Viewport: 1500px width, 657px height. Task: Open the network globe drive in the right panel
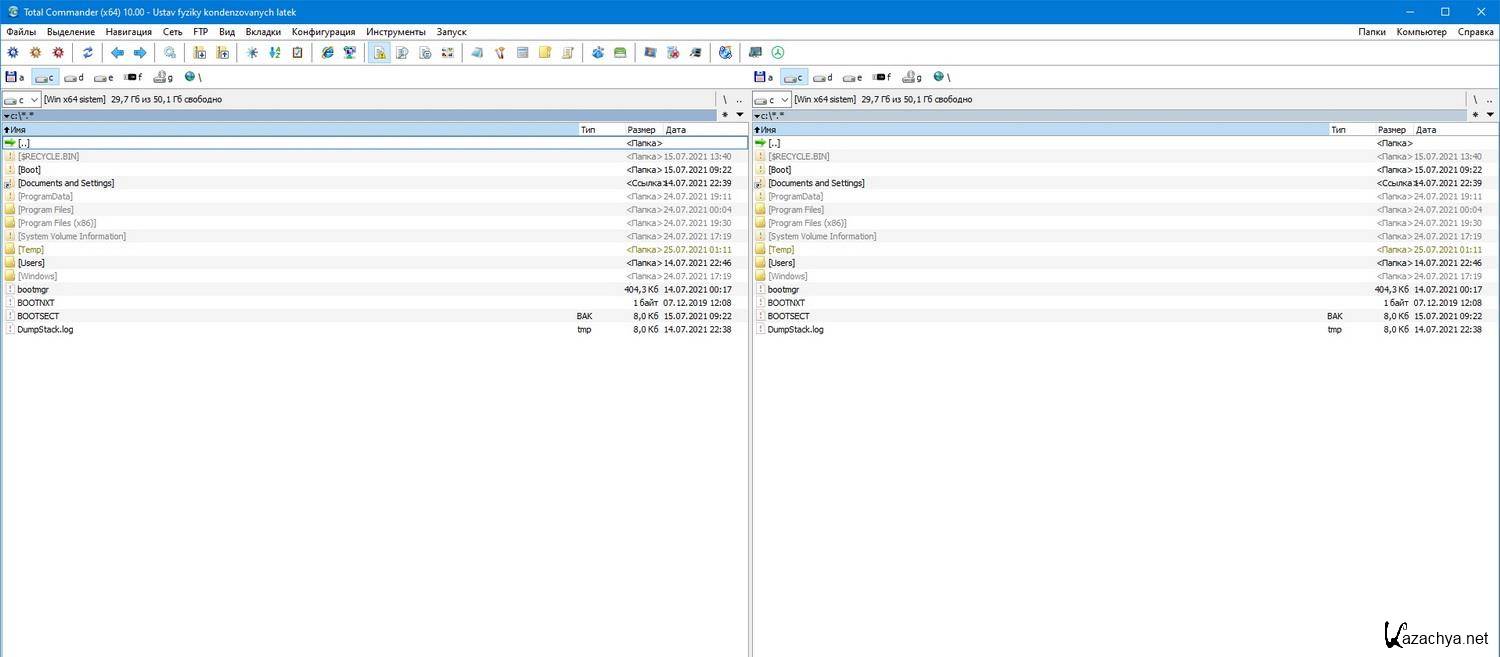click(942, 77)
